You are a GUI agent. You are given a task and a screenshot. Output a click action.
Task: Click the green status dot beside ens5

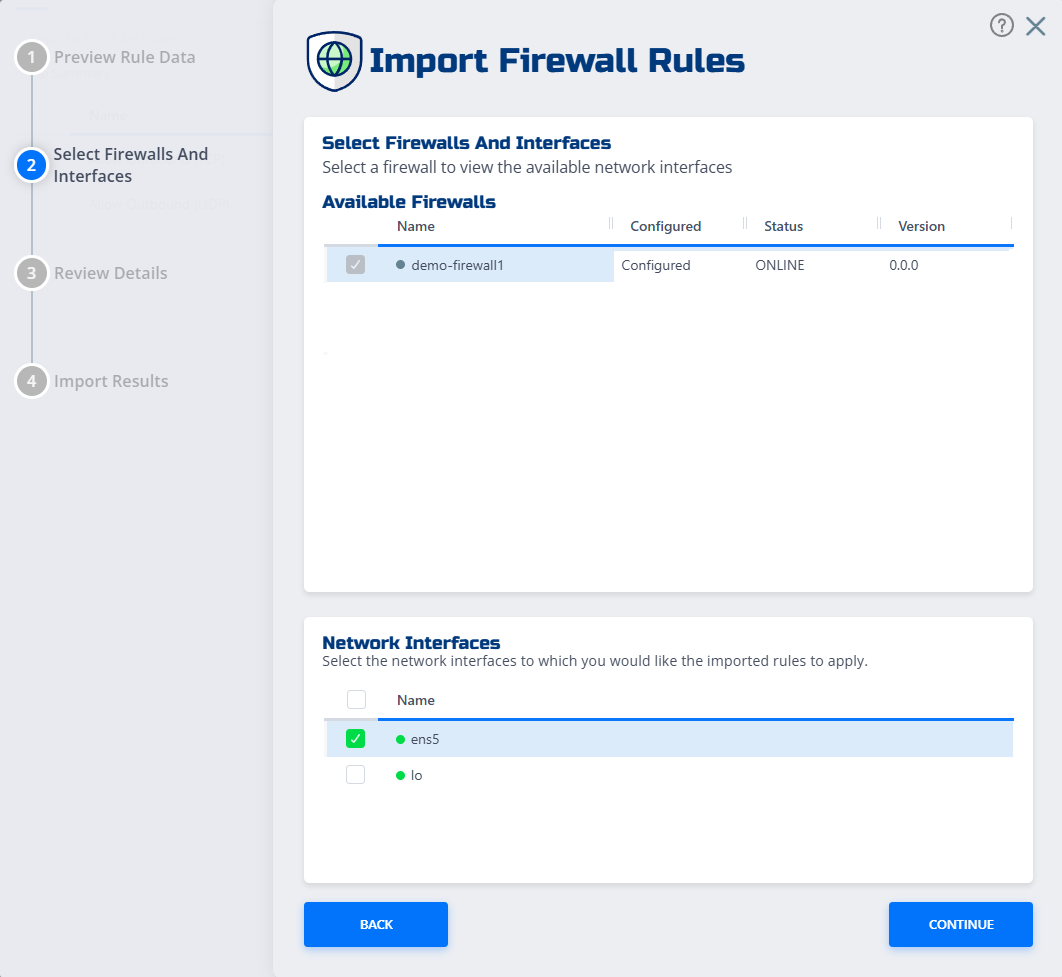coord(401,739)
